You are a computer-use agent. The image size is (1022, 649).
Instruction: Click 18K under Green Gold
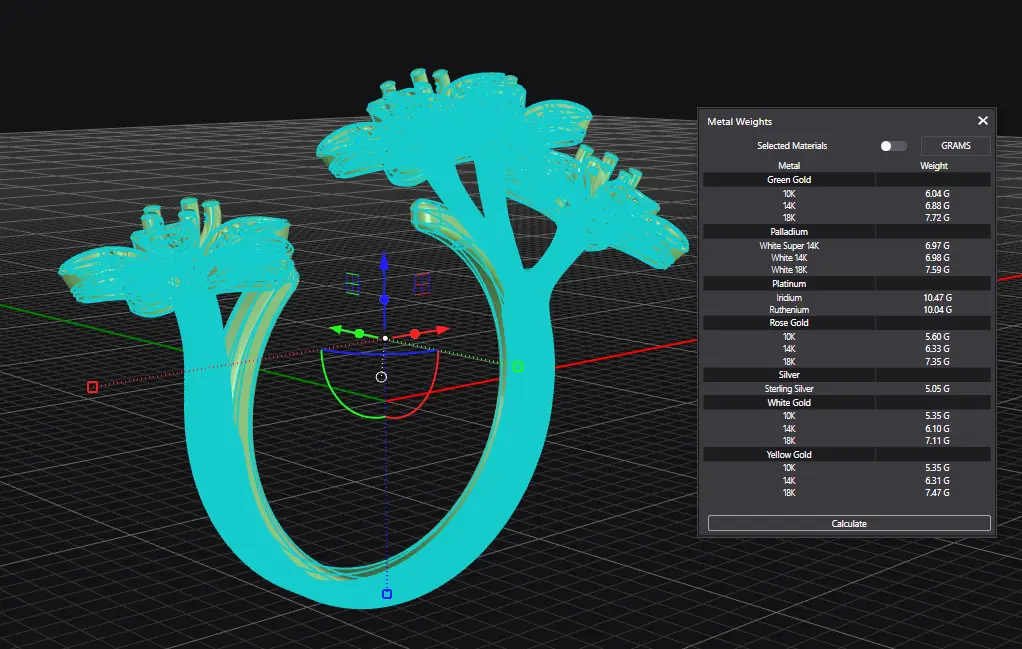tap(789, 218)
